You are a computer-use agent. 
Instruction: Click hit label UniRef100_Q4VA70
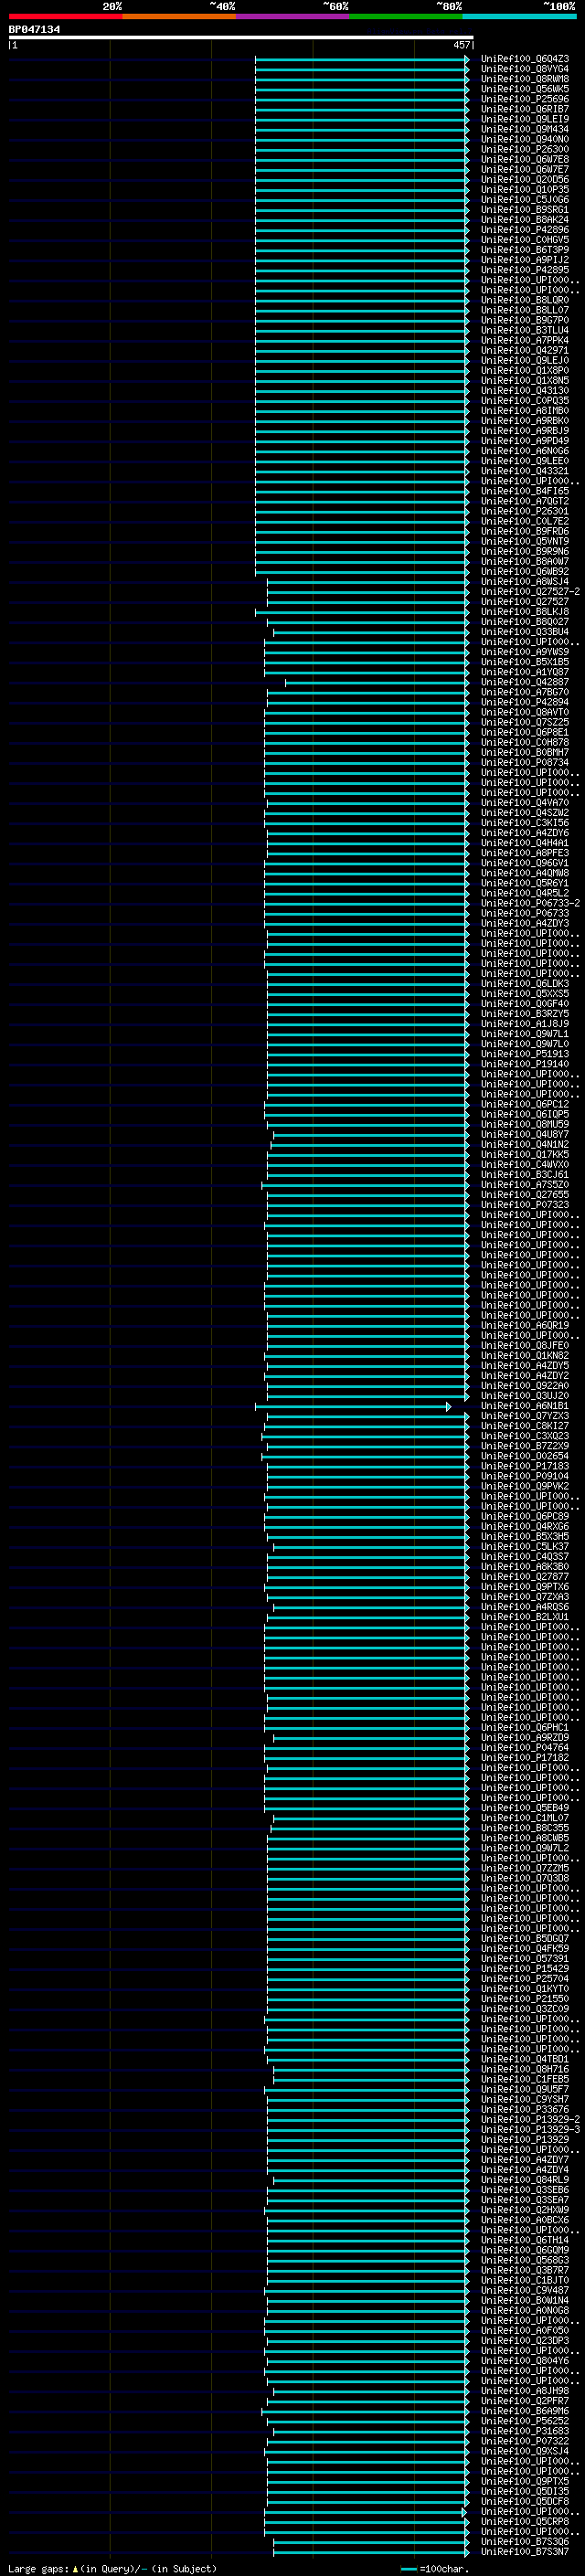[525, 802]
